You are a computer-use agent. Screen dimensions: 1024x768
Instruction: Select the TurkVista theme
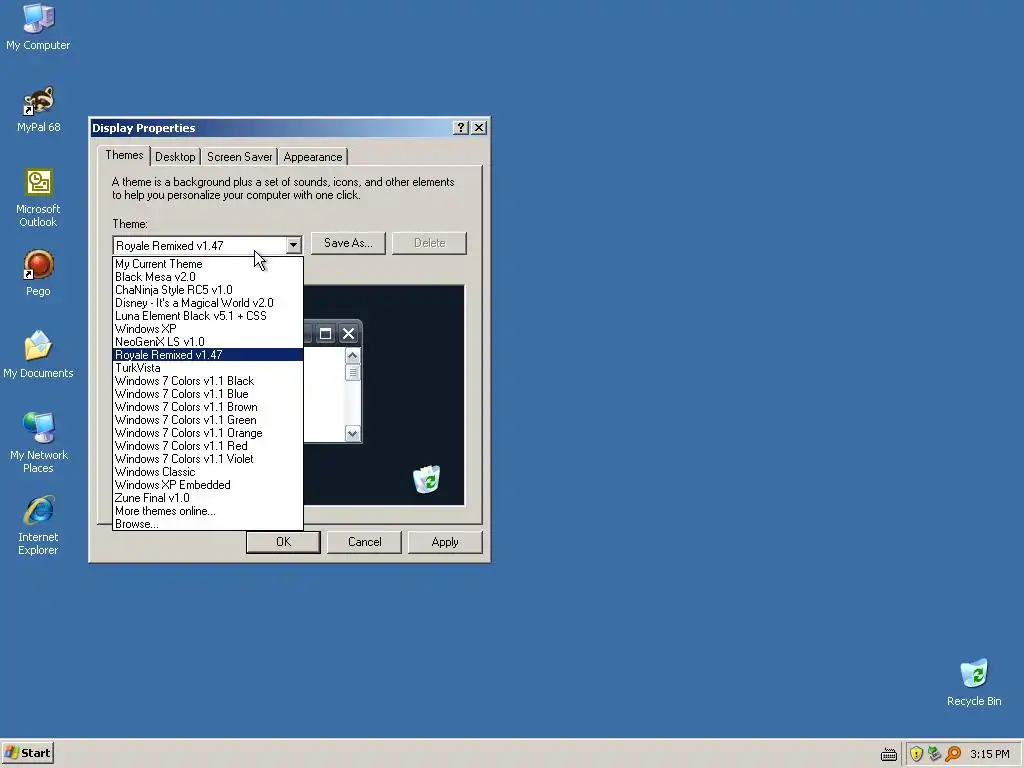point(208,368)
